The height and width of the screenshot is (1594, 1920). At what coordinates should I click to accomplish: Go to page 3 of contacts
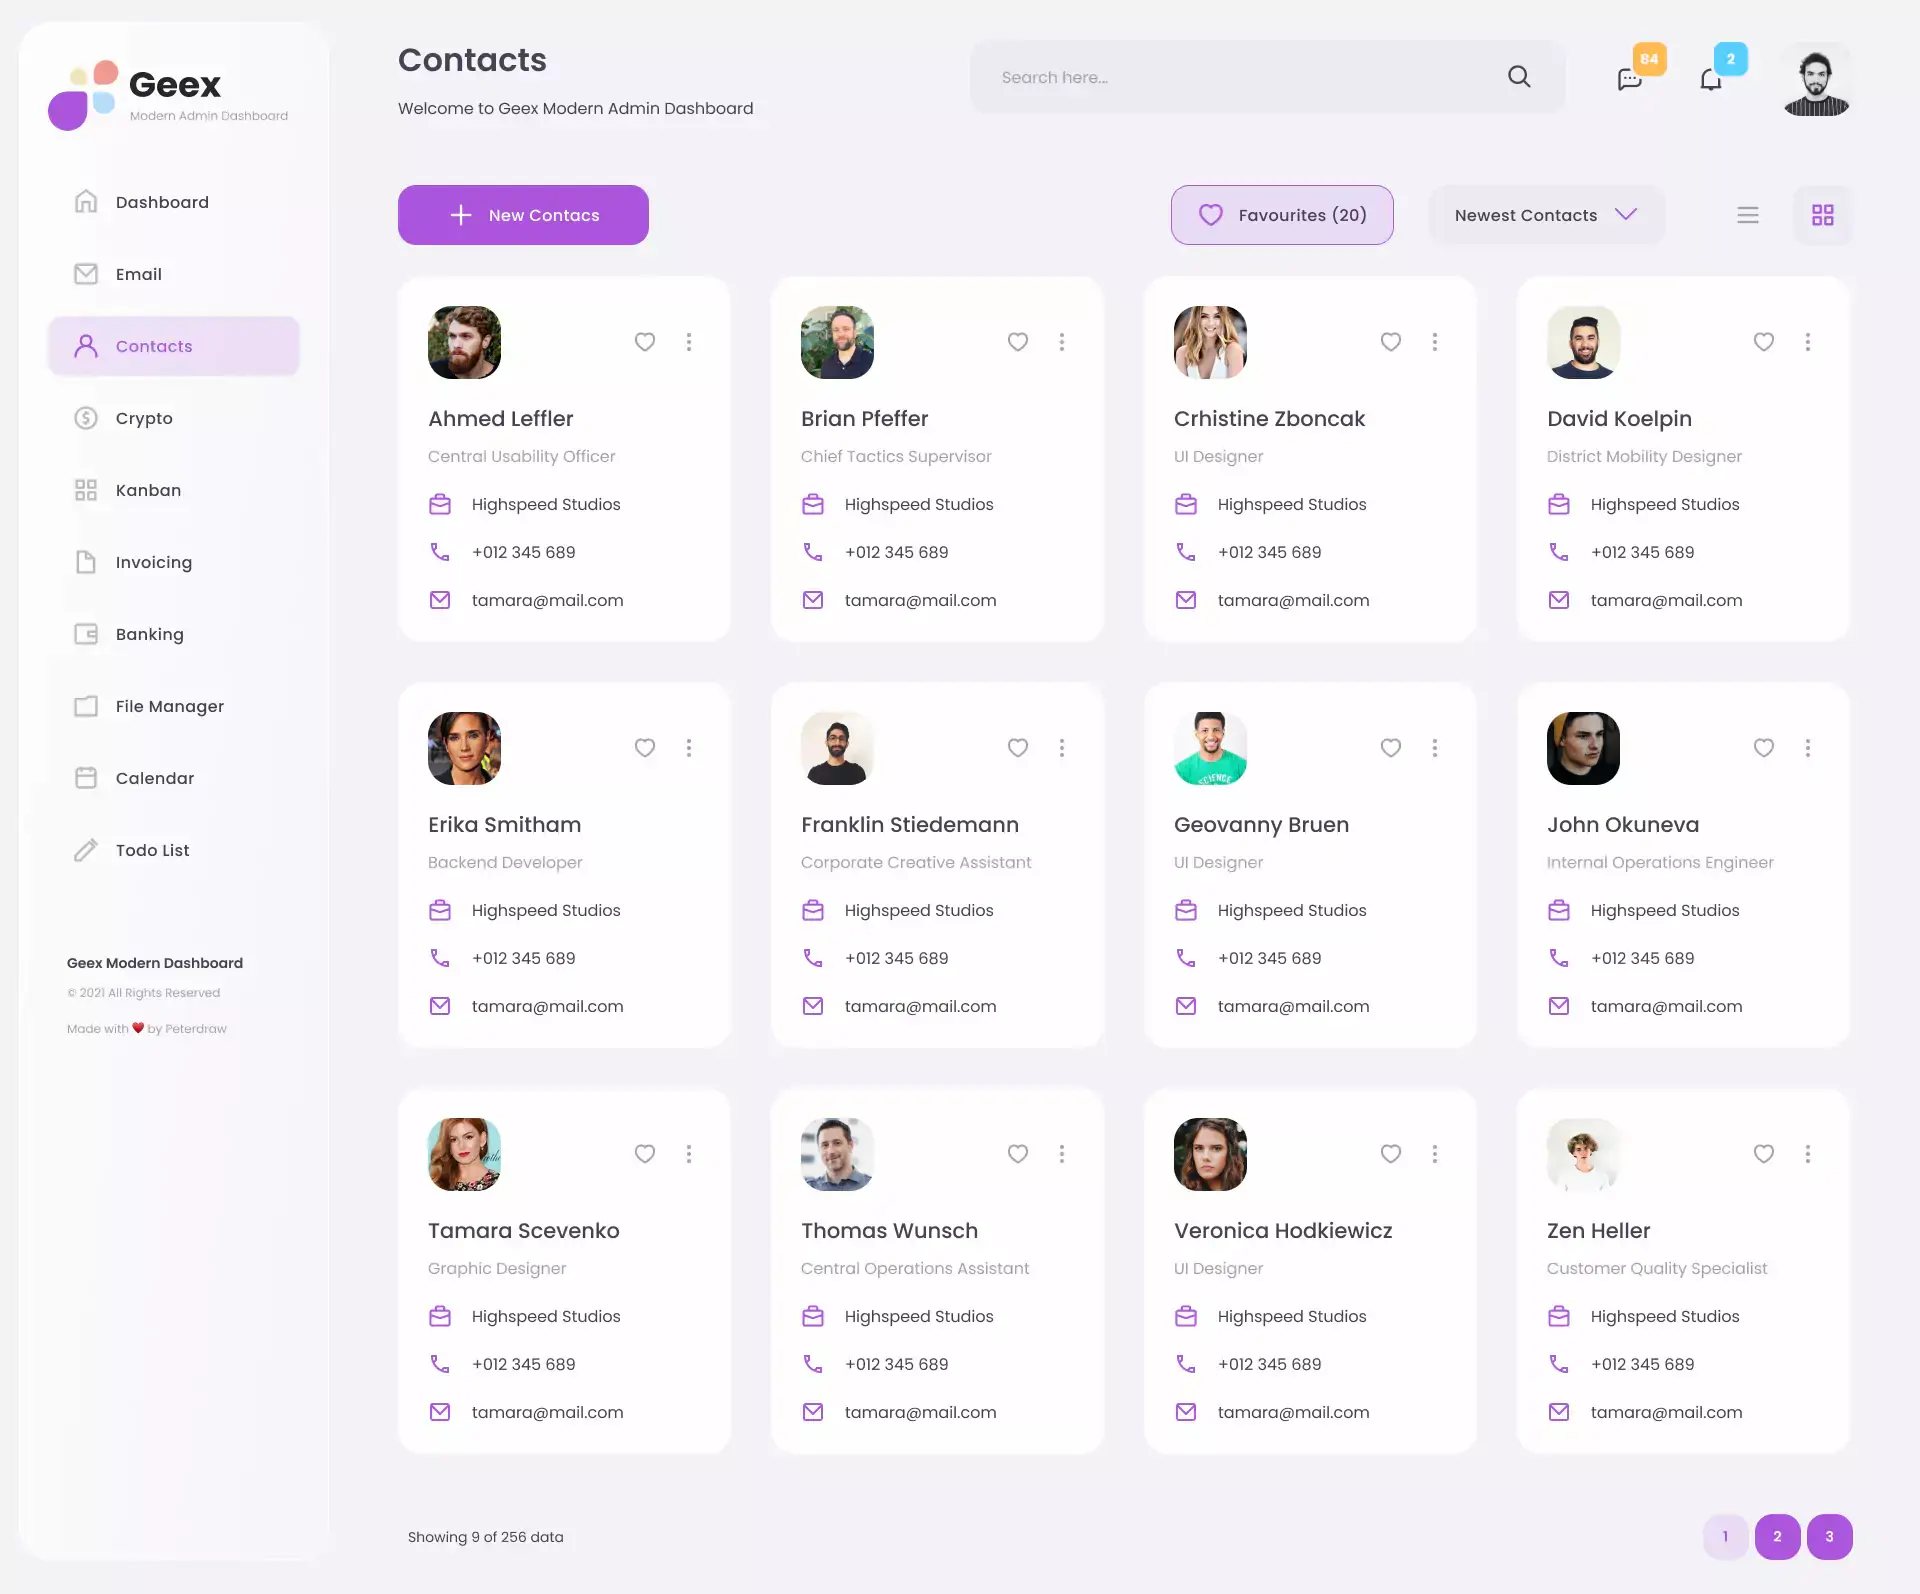click(x=1829, y=1537)
